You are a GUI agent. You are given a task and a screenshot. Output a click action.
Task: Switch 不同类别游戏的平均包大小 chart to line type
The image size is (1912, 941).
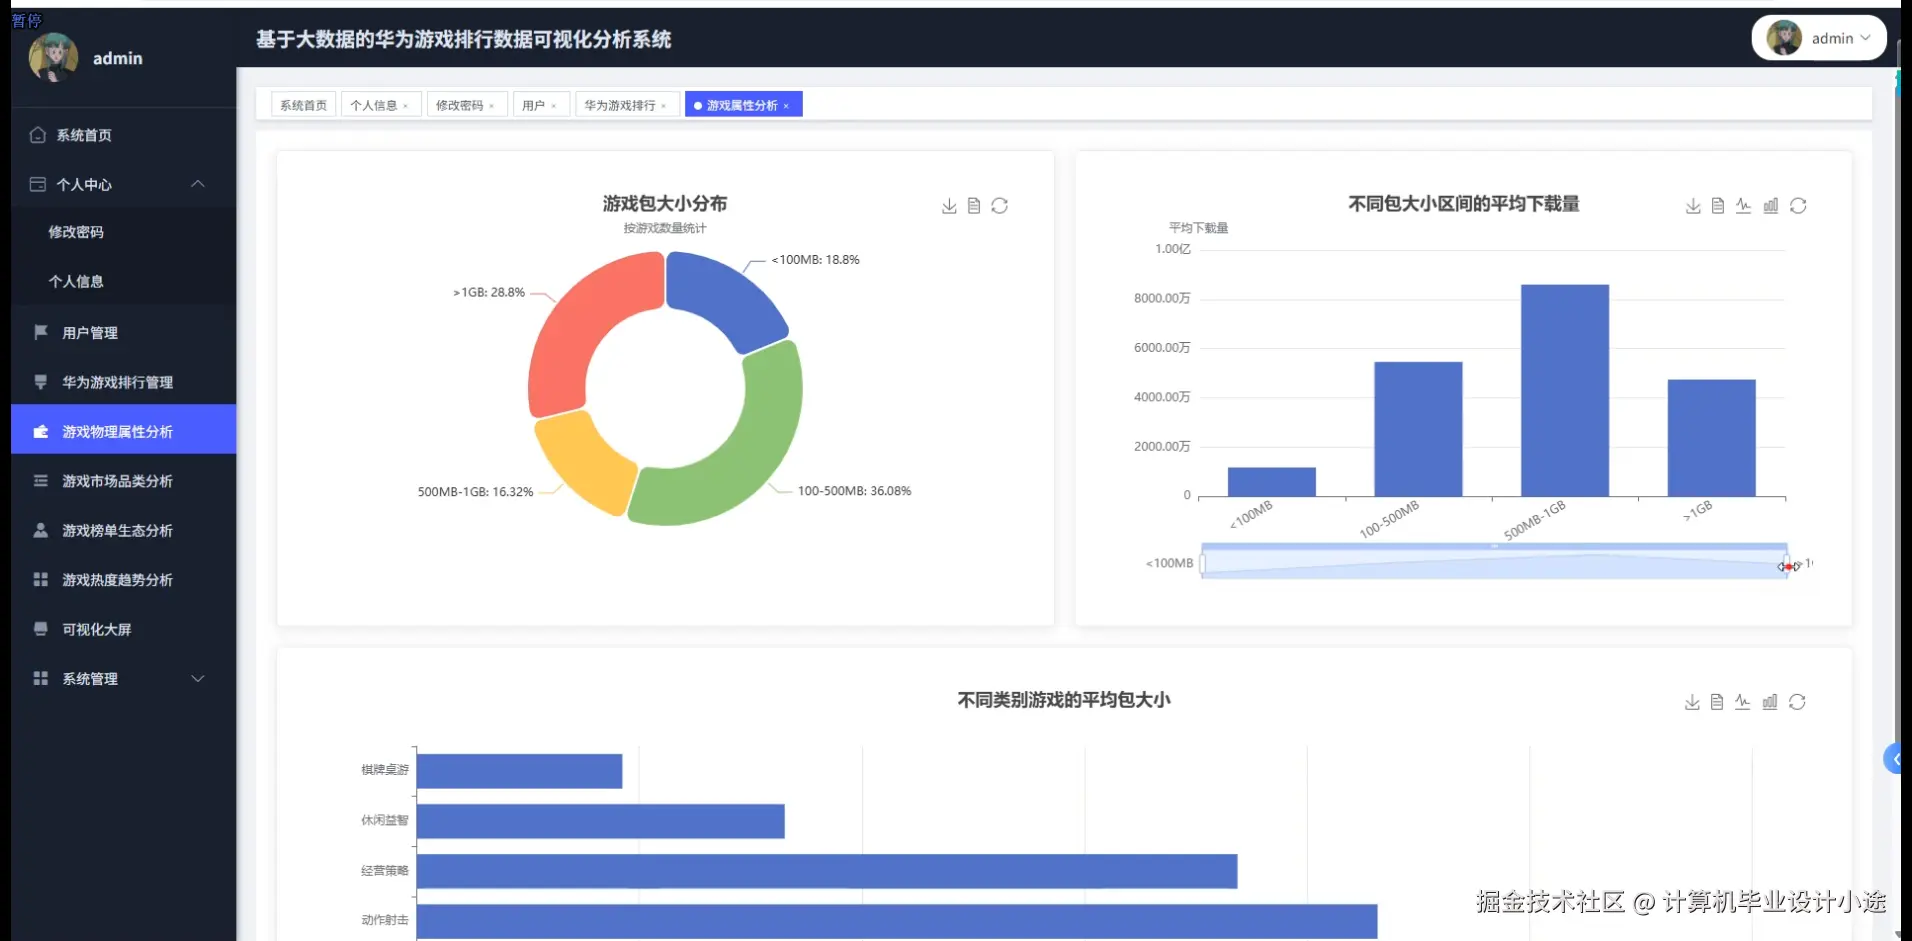pyautogui.click(x=1743, y=702)
